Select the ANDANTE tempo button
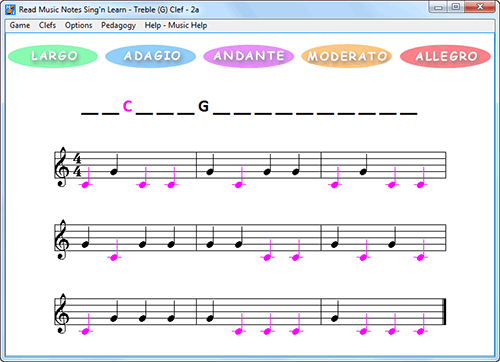 (249, 56)
